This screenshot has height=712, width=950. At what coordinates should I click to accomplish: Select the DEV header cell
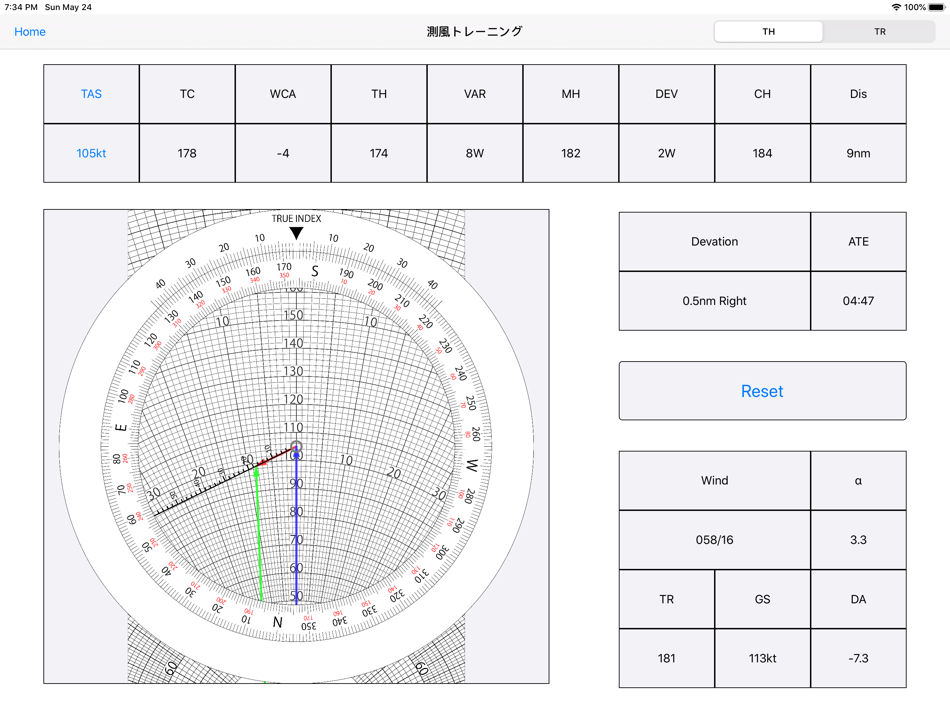666,94
